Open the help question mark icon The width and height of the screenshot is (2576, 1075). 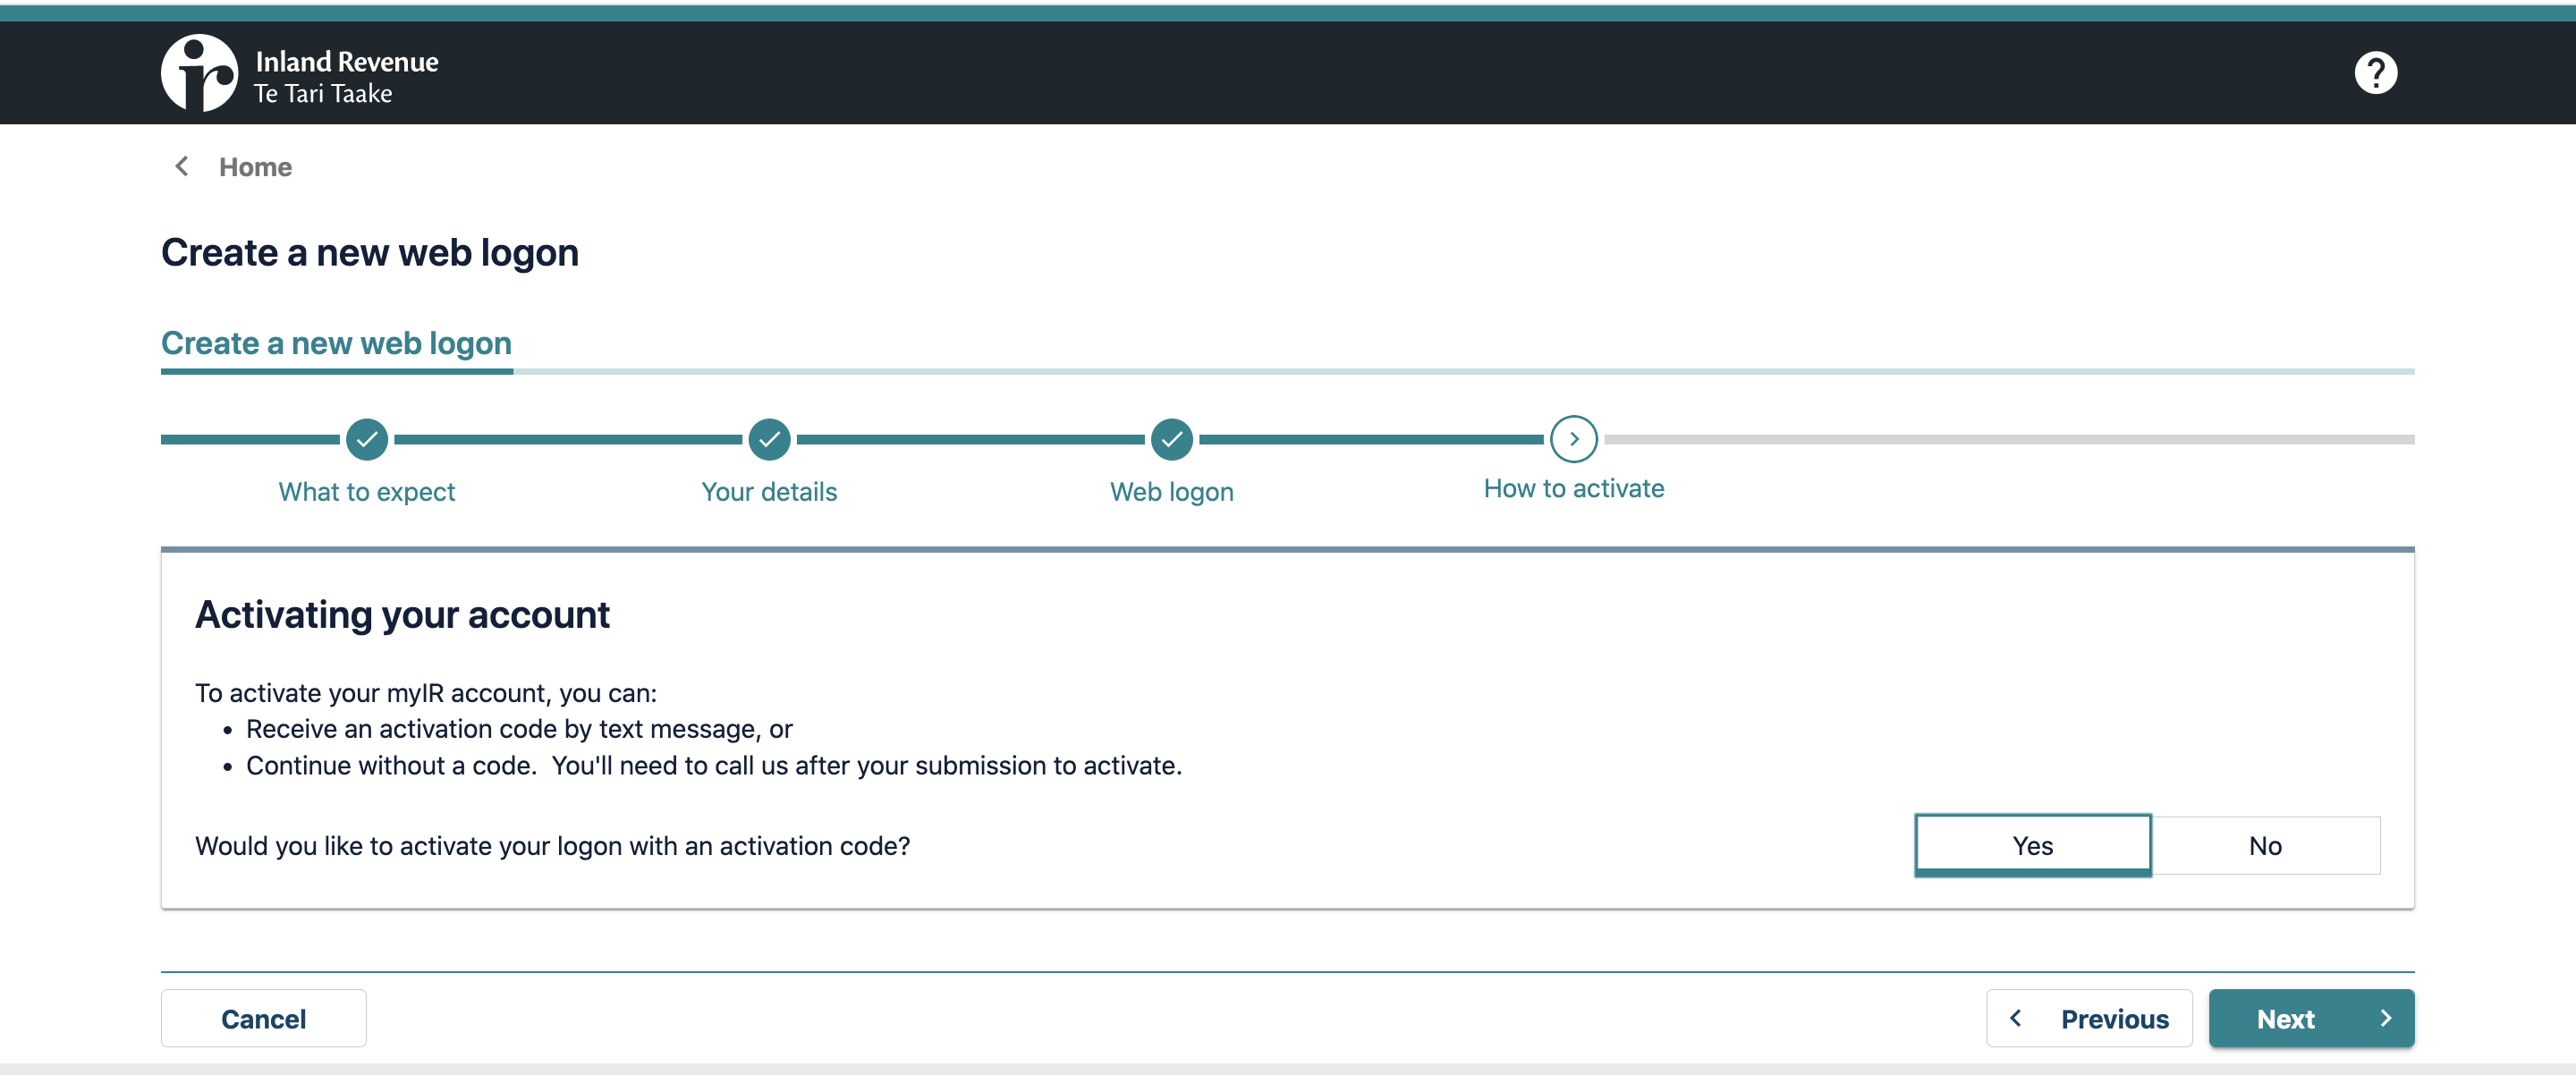coord(2375,73)
